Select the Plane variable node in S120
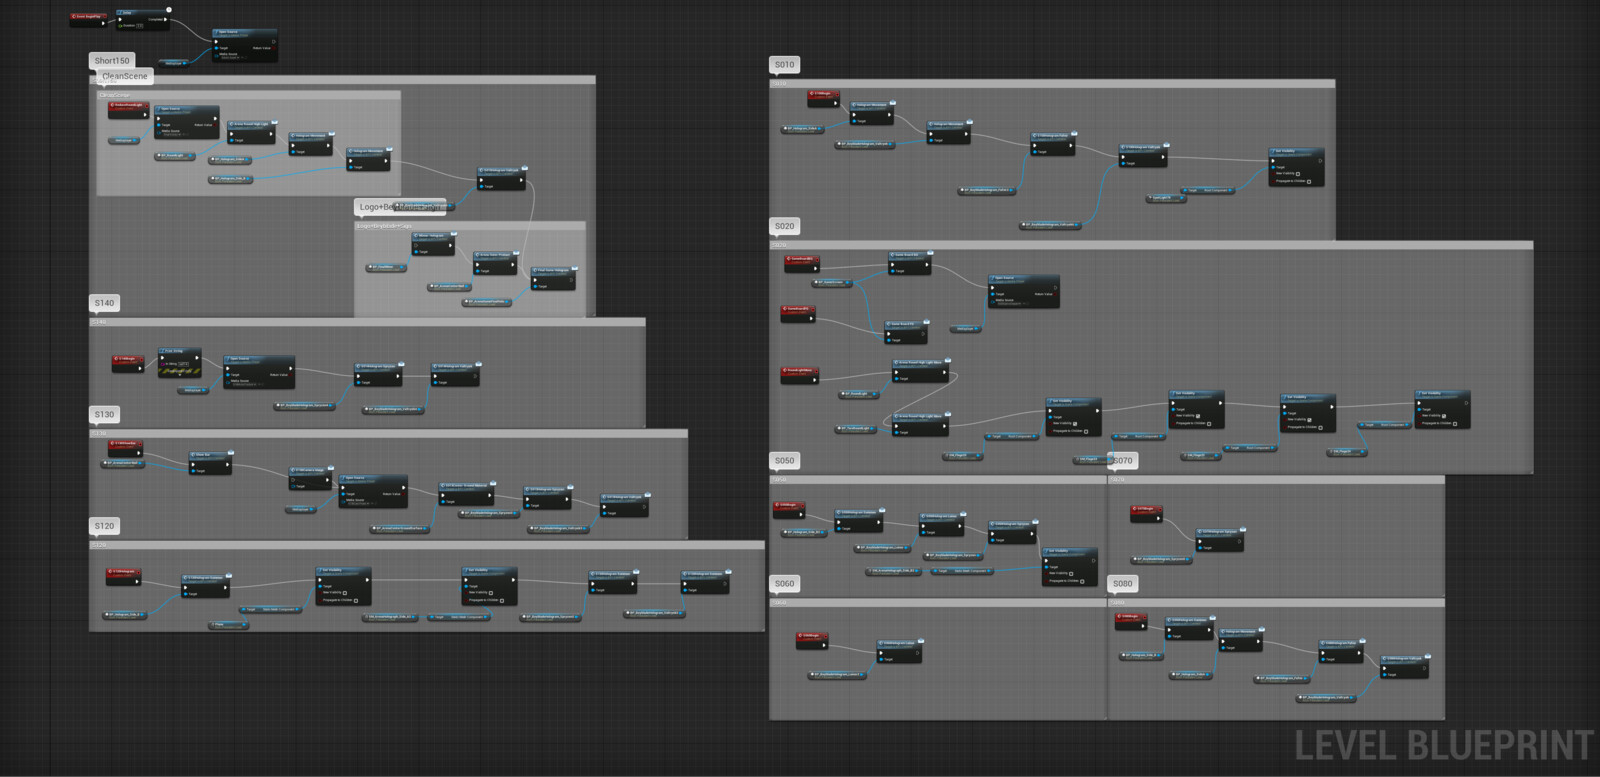This screenshot has height=777, width=1600. coord(229,625)
